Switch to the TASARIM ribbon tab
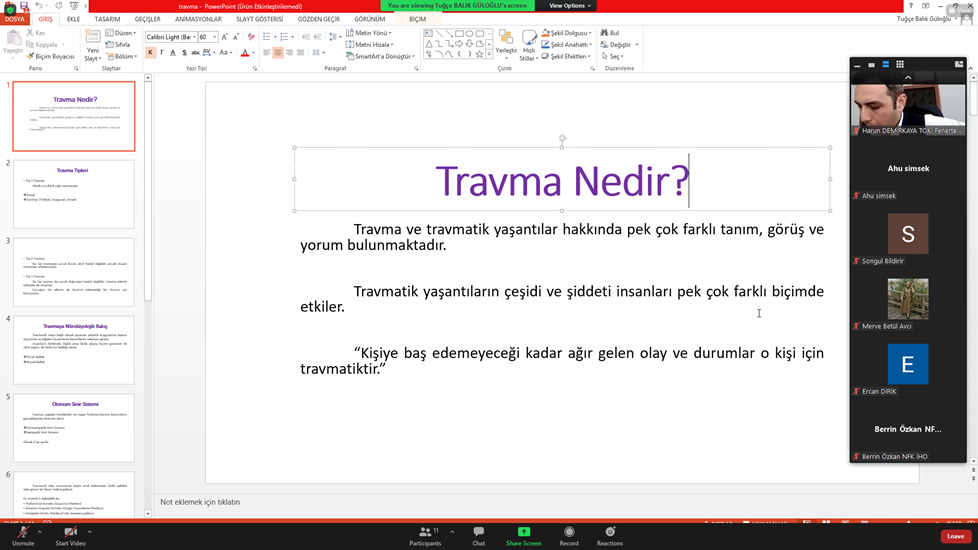 point(107,19)
